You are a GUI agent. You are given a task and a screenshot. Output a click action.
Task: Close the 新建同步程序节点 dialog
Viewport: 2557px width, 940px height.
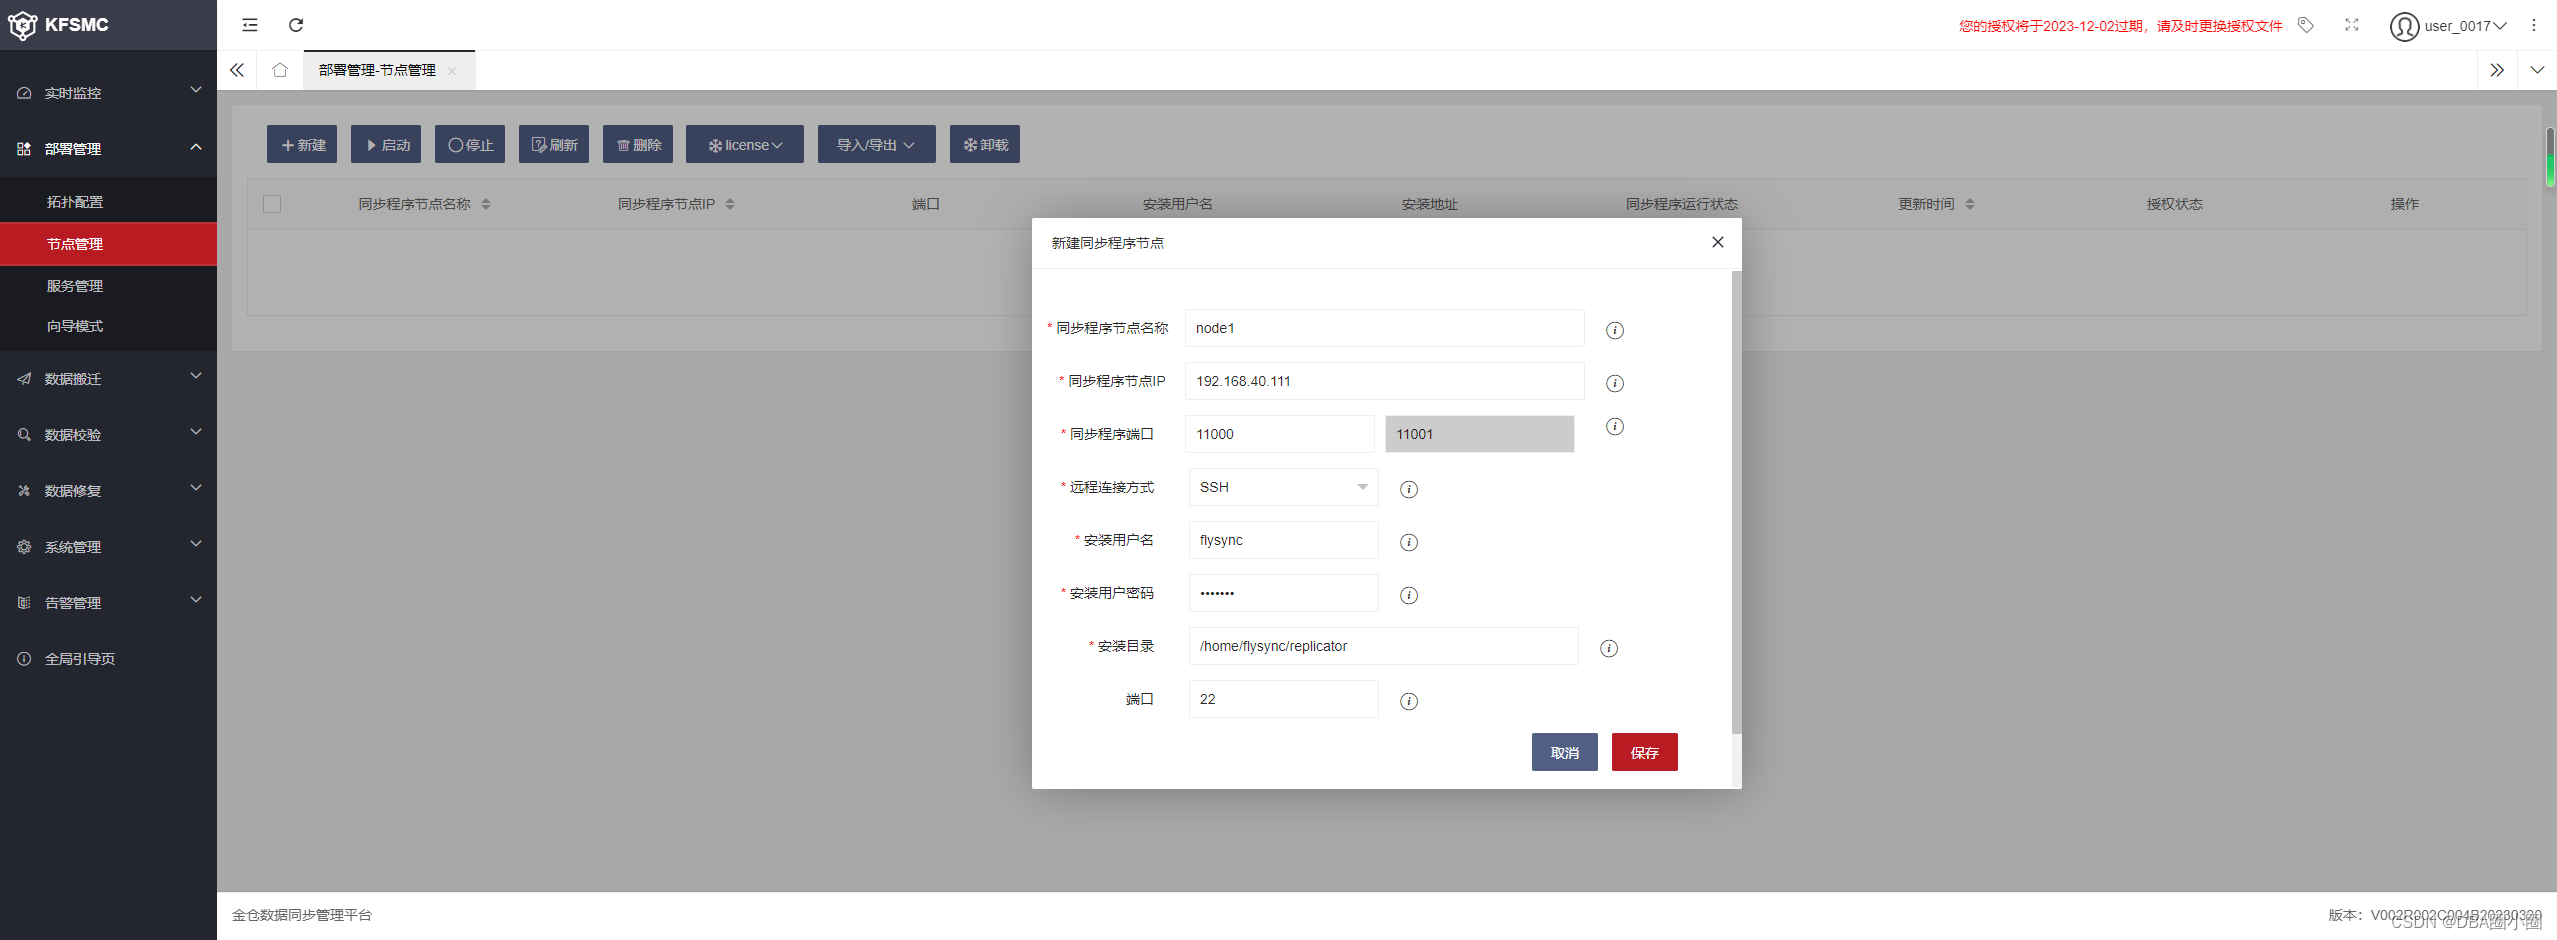click(x=1718, y=242)
